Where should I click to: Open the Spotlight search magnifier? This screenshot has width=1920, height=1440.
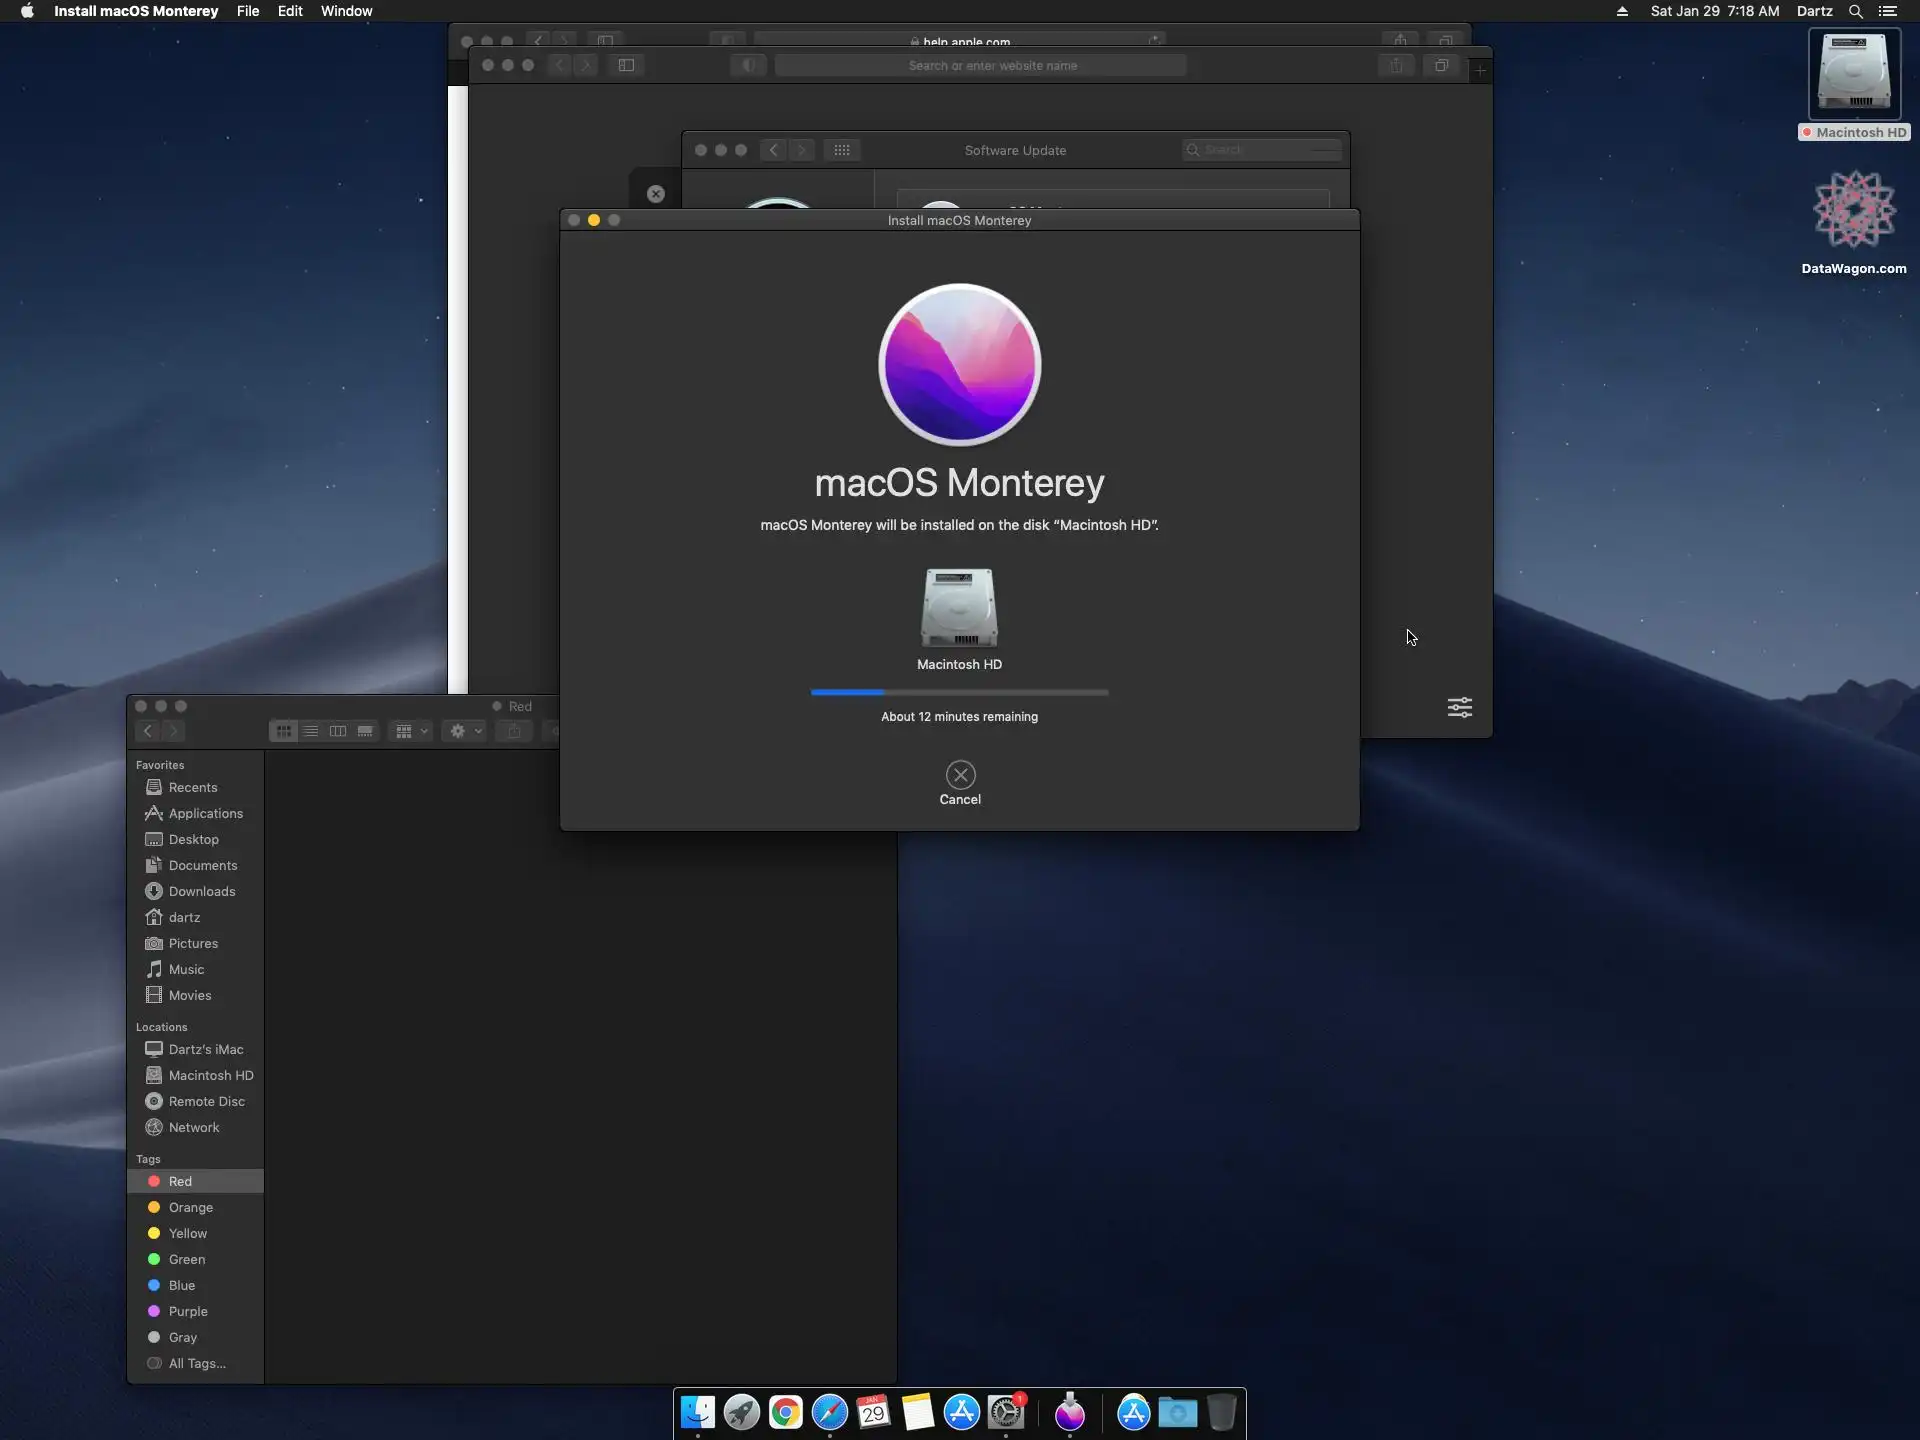pyautogui.click(x=1855, y=11)
